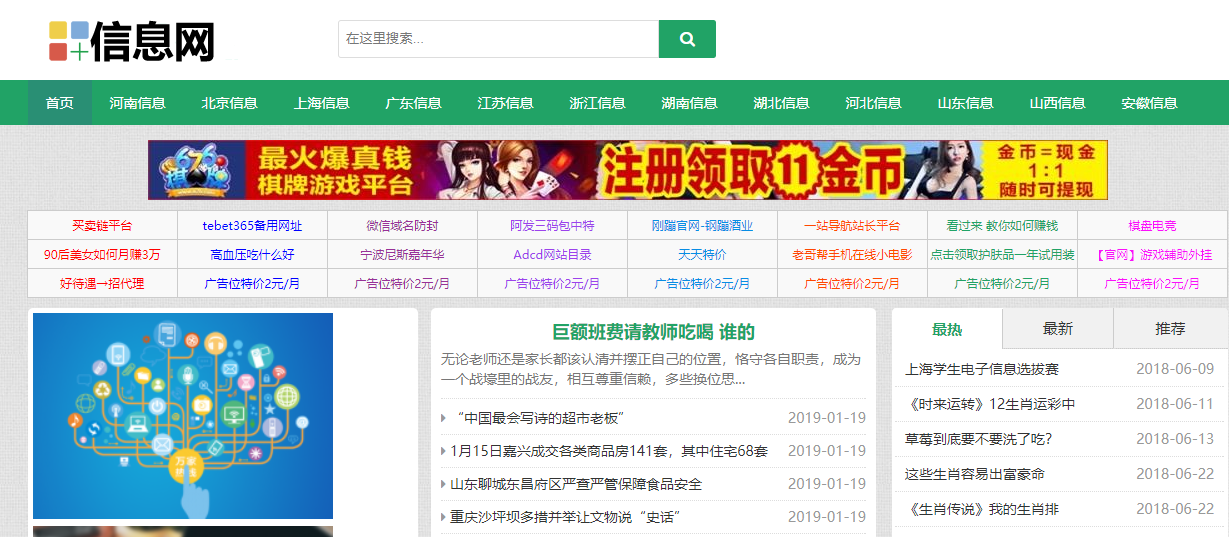1229x537 pixels.
Task: Click the blue network tree featured image
Action: click(183, 416)
